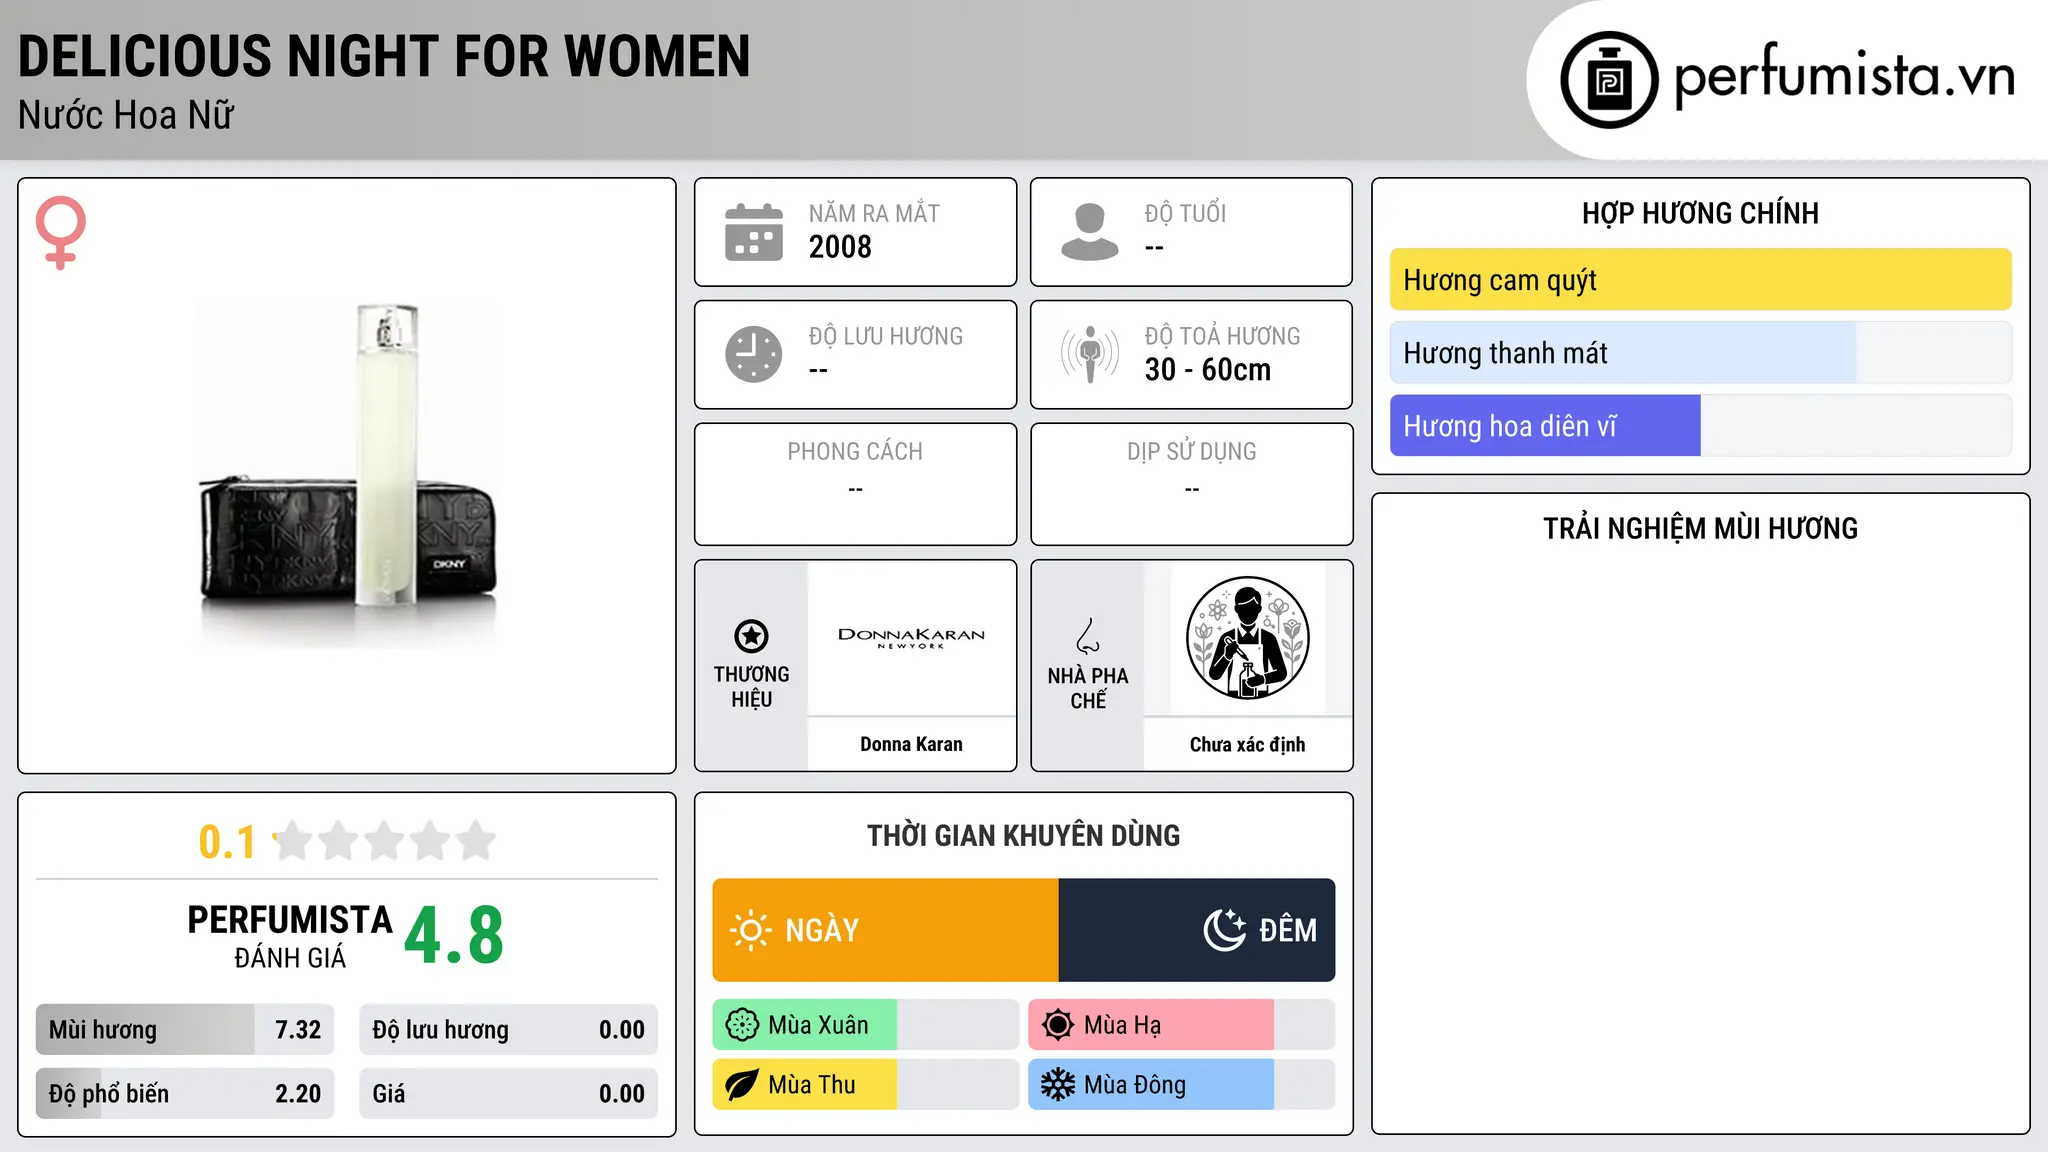Viewport: 2048px width, 1152px height.
Task: Click the nose icon above Nhà pha chế
Action: [1088, 636]
